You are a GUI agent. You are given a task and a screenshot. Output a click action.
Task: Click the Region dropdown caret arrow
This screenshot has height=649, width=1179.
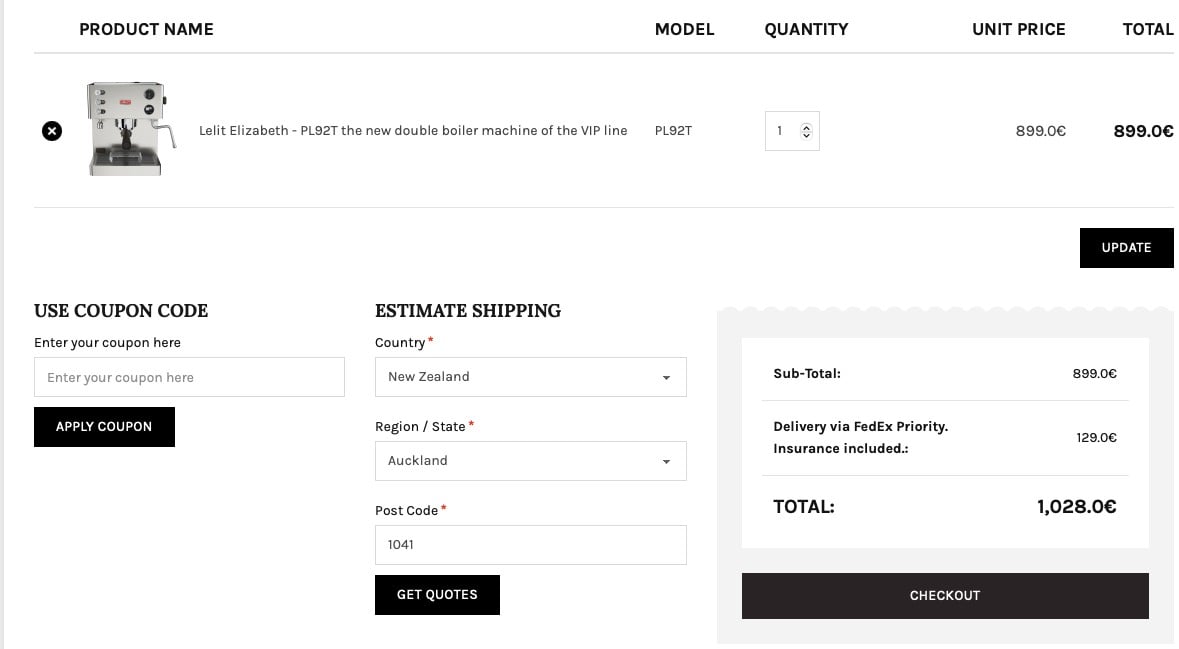pyautogui.click(x=666, y=462)
